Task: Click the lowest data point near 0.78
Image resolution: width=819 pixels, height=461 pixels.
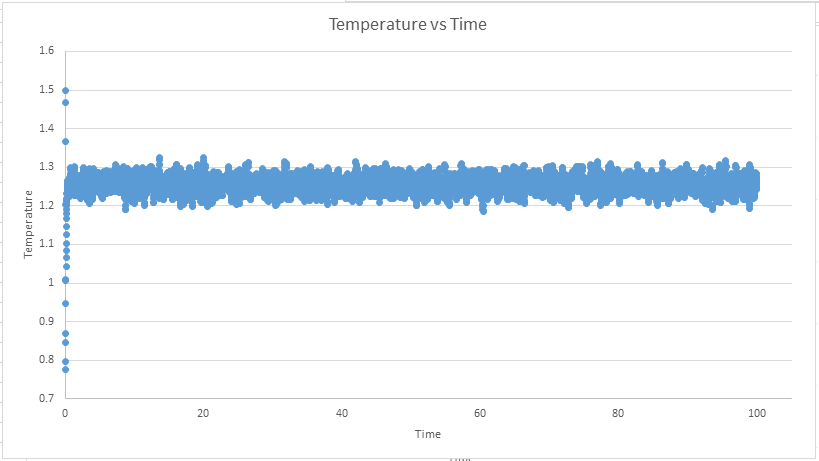Action: click(66, 369)
